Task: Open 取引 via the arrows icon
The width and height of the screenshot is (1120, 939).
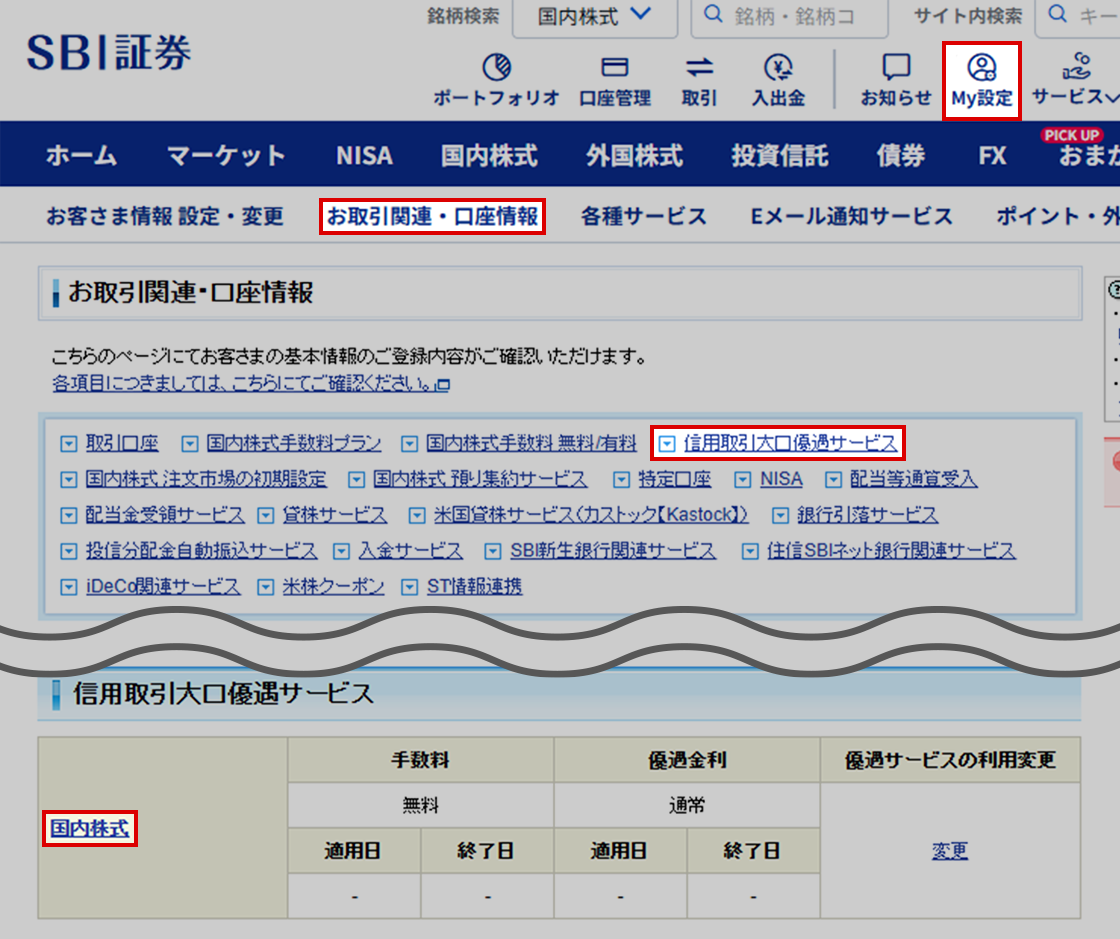Action: [x=699, y=68]
